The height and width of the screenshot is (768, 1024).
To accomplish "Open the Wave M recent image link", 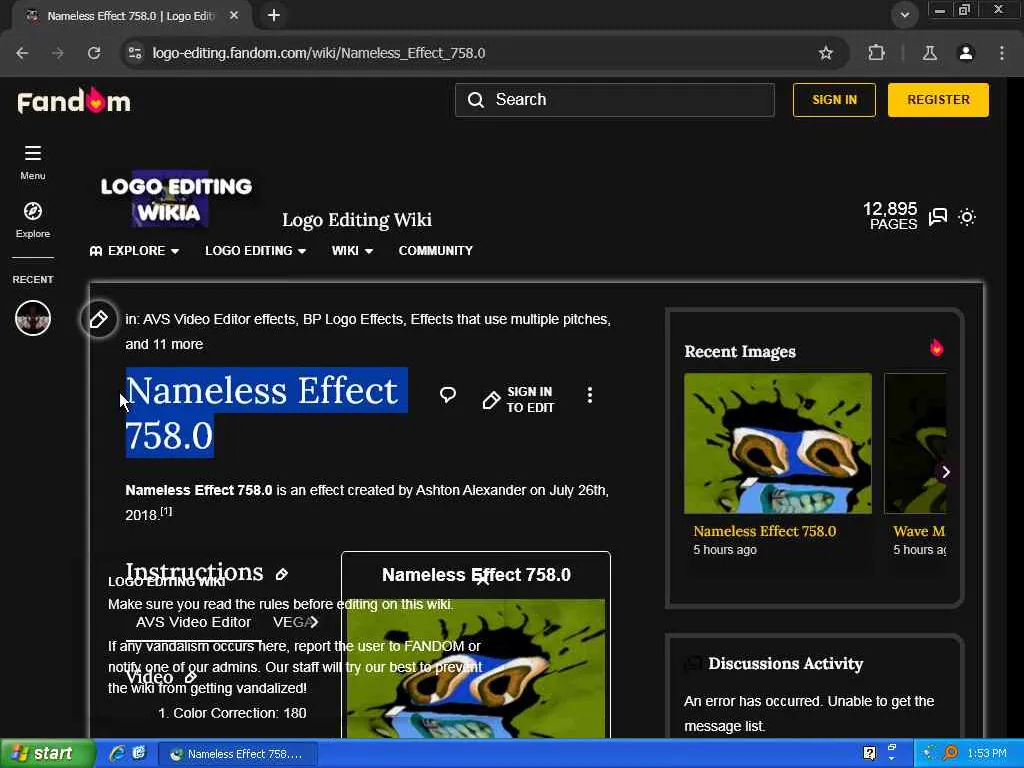I will pos(919,531).
